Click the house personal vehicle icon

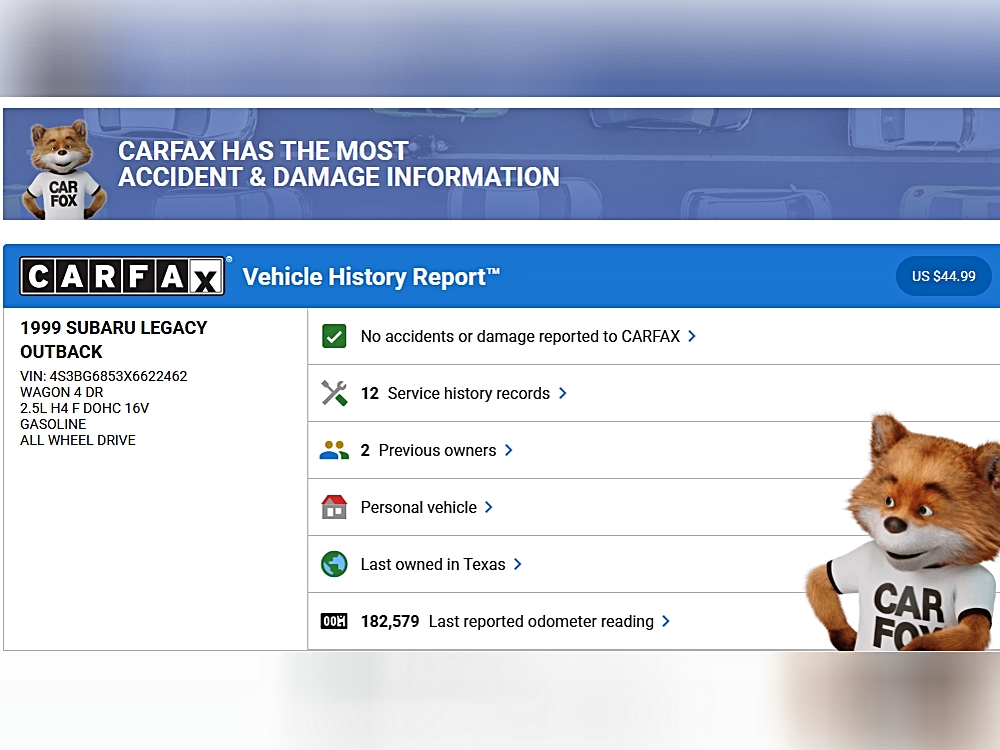(334, 507)
